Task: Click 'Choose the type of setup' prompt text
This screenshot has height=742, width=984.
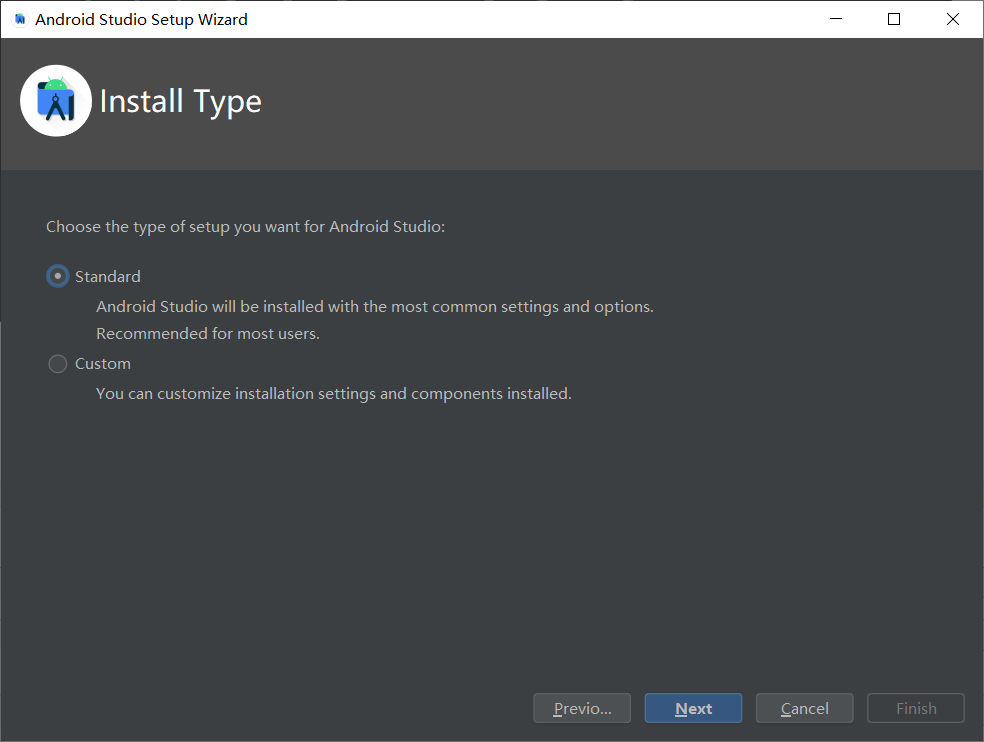Action: (x=245, y=227)
